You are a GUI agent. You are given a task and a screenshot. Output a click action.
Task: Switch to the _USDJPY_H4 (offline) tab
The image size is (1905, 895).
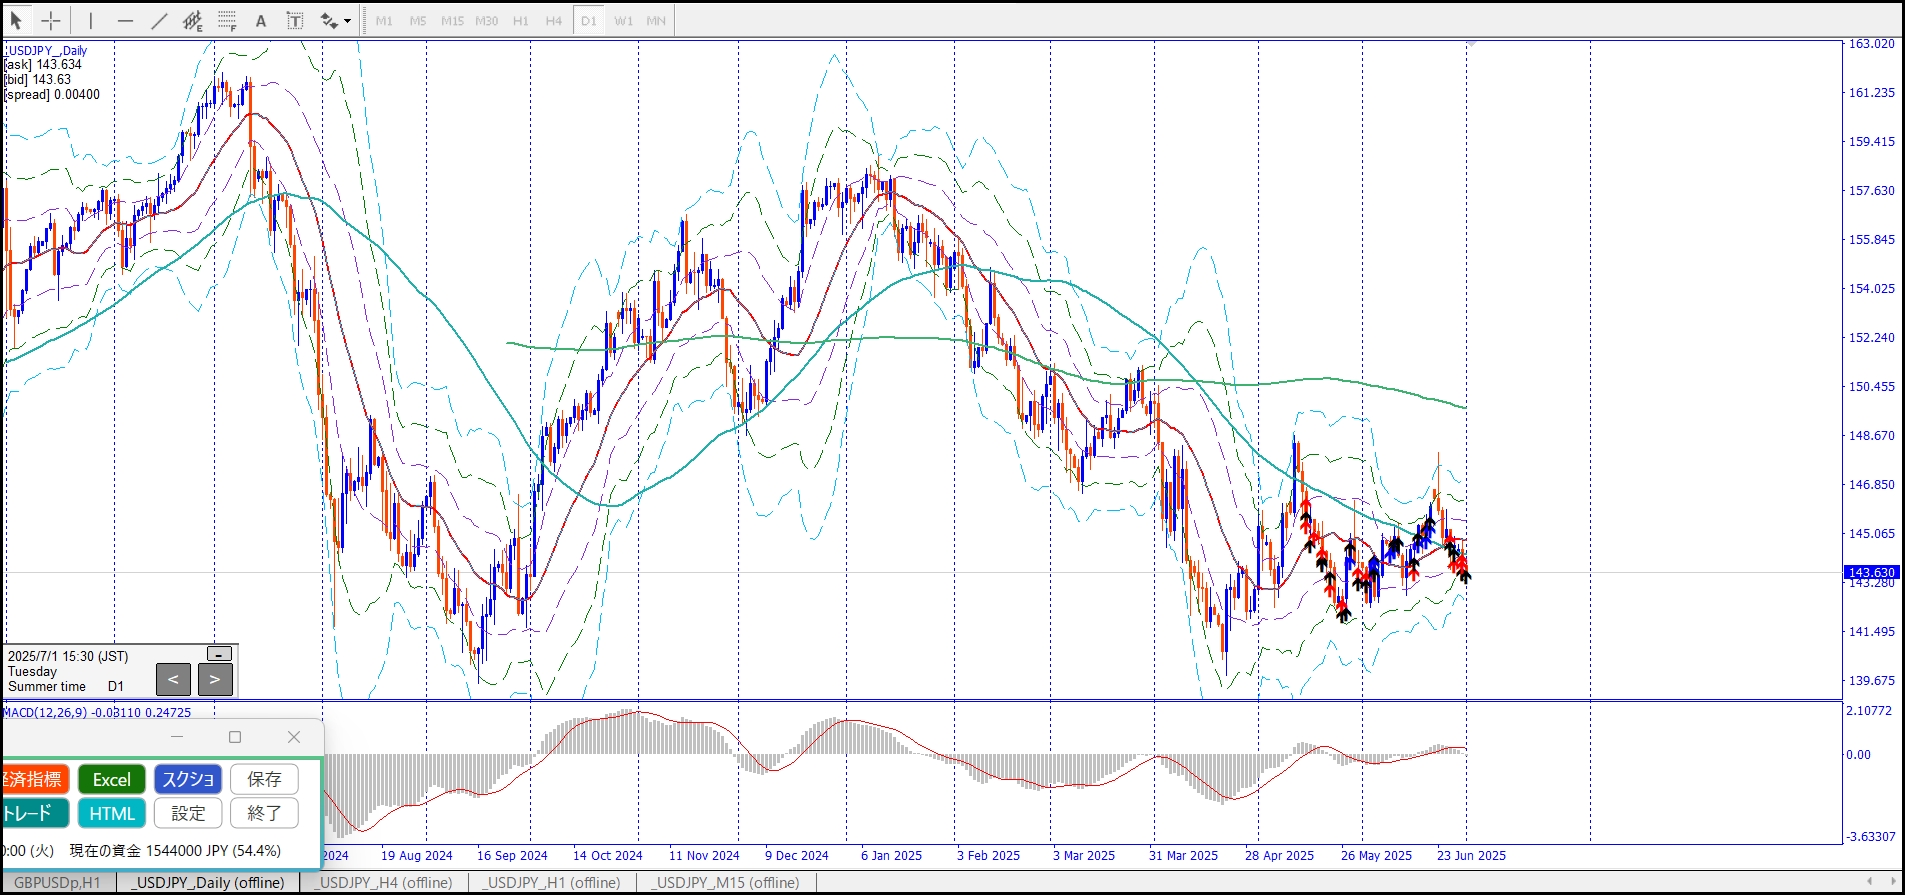[x=385, y=882]
